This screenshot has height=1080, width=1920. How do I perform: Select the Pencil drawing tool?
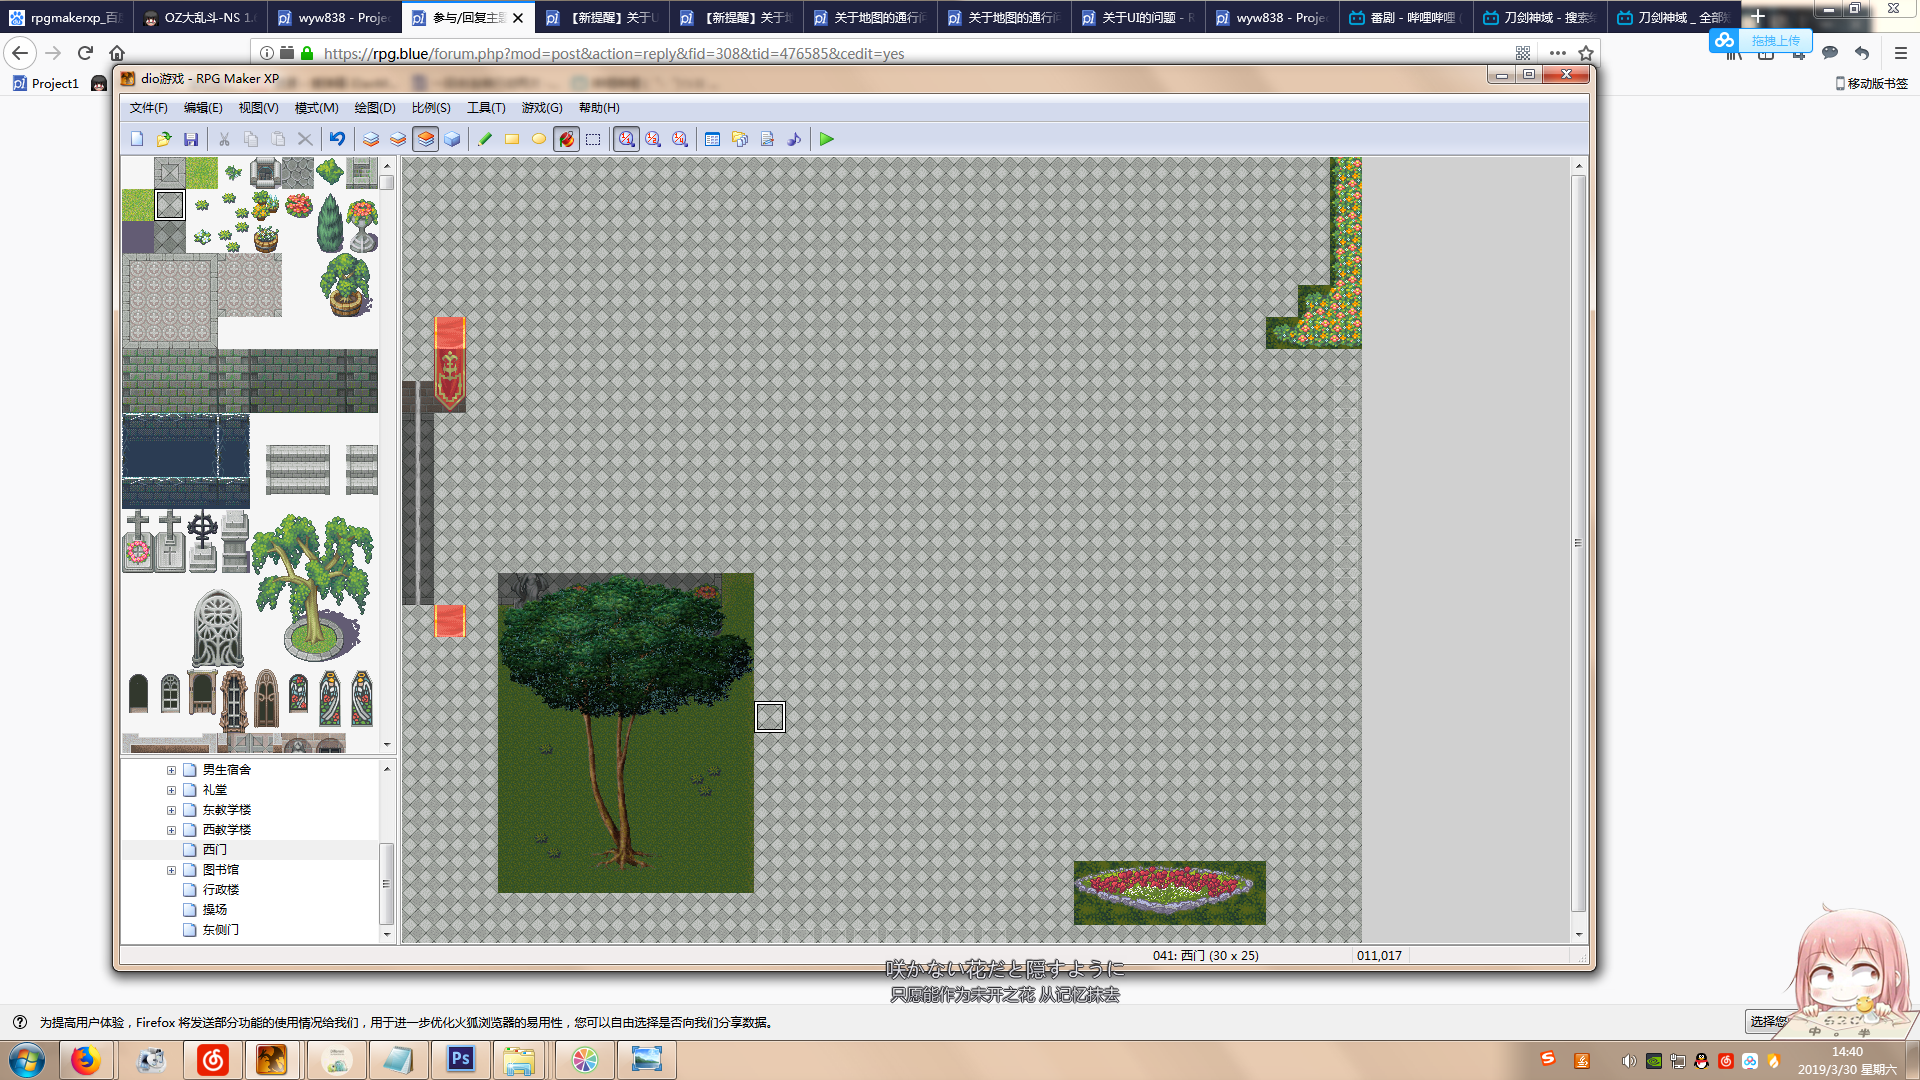(485, 139)
